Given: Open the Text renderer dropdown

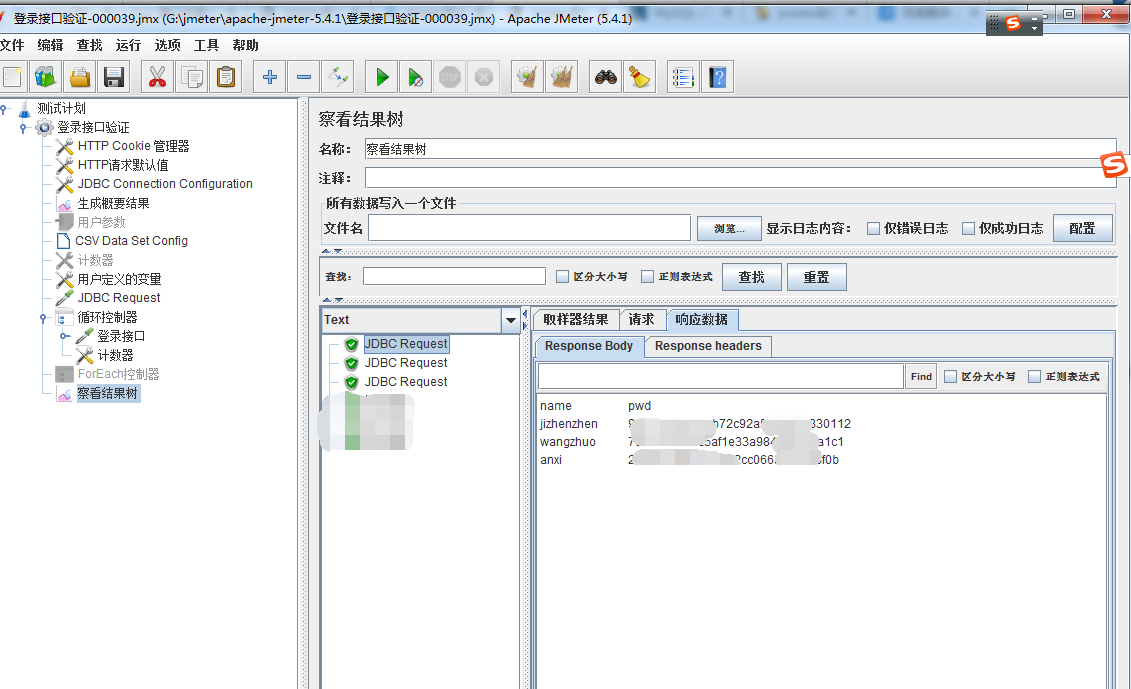Looking at the screenshot, I should pos(511,320).
